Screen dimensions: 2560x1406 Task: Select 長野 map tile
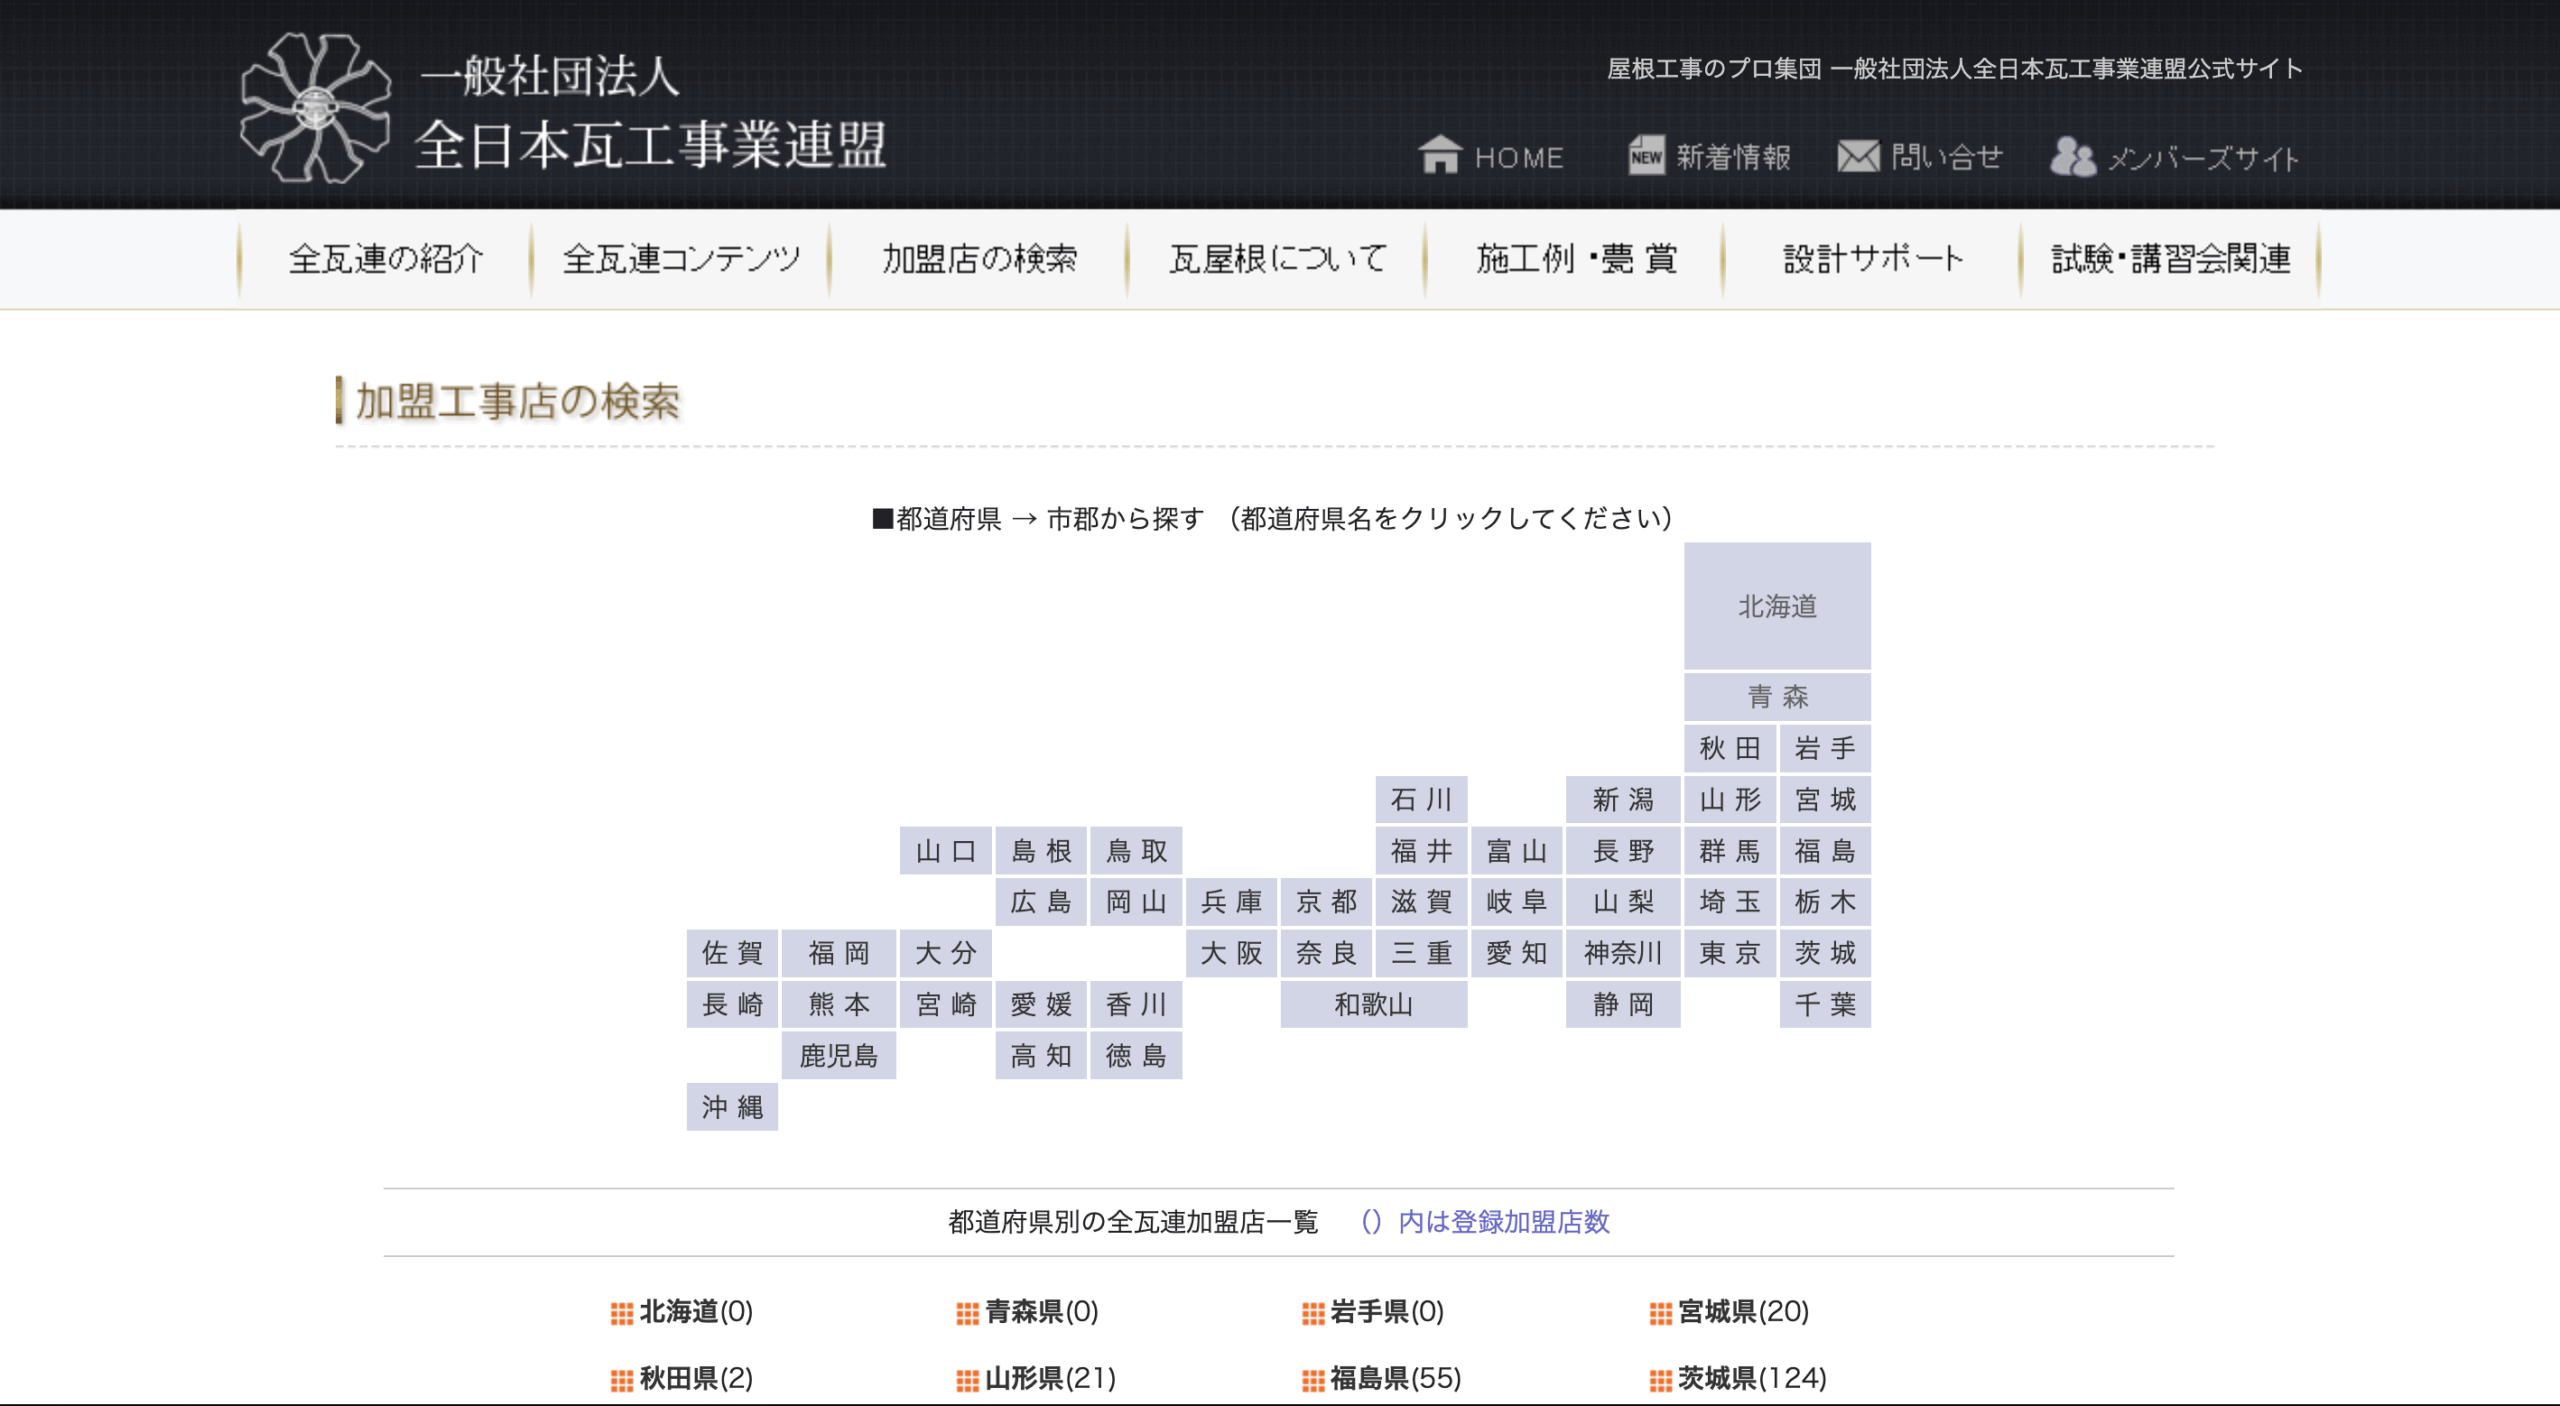[1623, 851]
